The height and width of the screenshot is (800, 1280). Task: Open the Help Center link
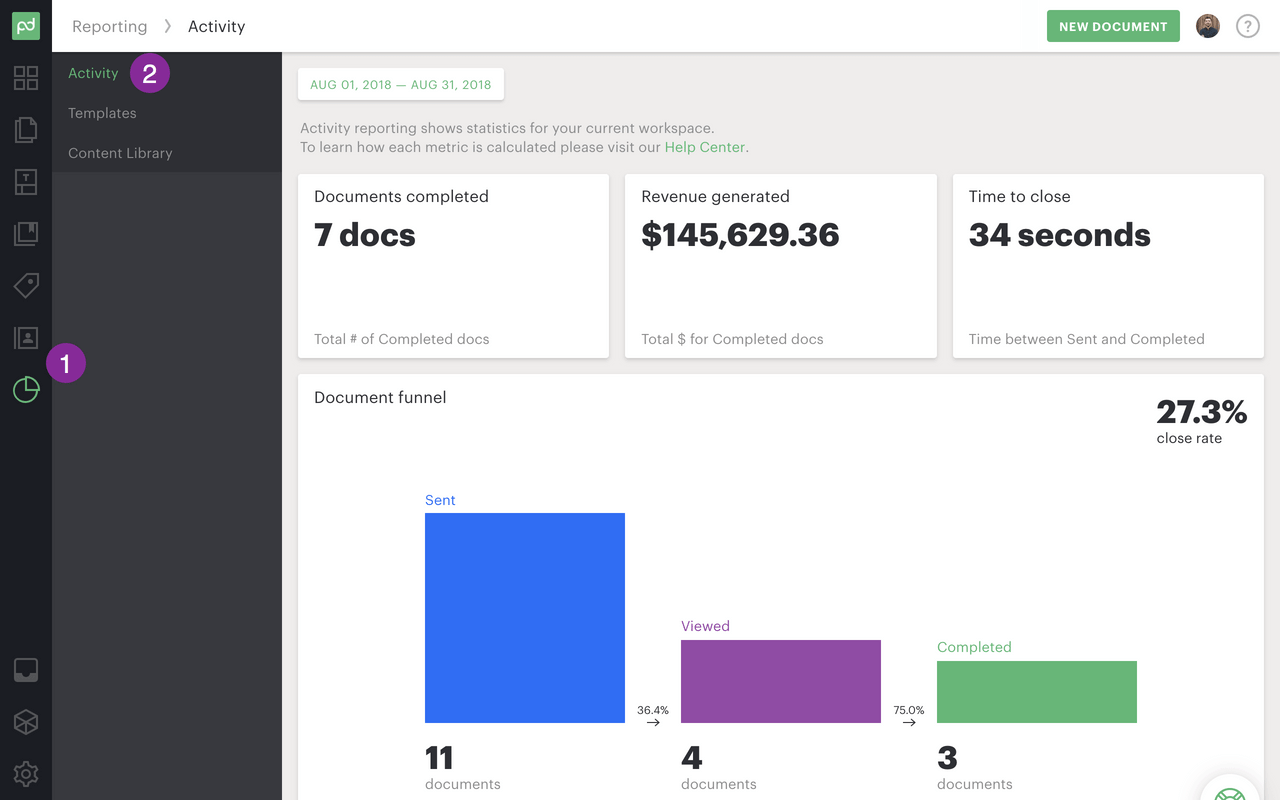[704, 146]
